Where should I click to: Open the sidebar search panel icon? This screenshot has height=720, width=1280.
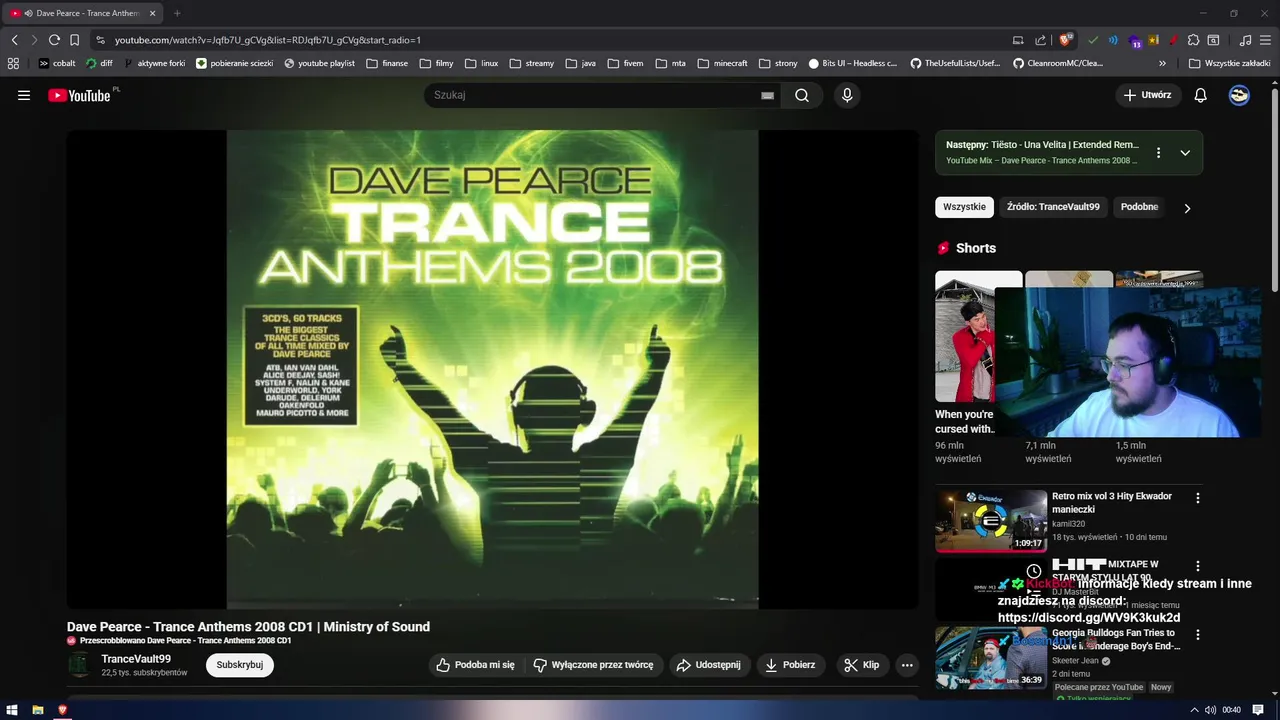1213,40
